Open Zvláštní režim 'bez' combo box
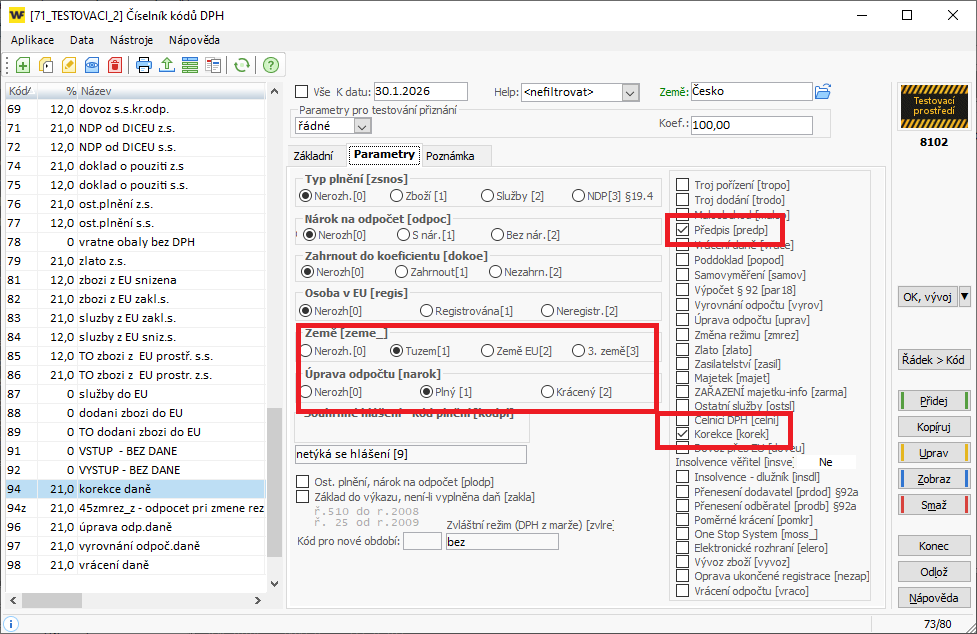The height and width of the screenshot is (634, 977). coord(502,542)
